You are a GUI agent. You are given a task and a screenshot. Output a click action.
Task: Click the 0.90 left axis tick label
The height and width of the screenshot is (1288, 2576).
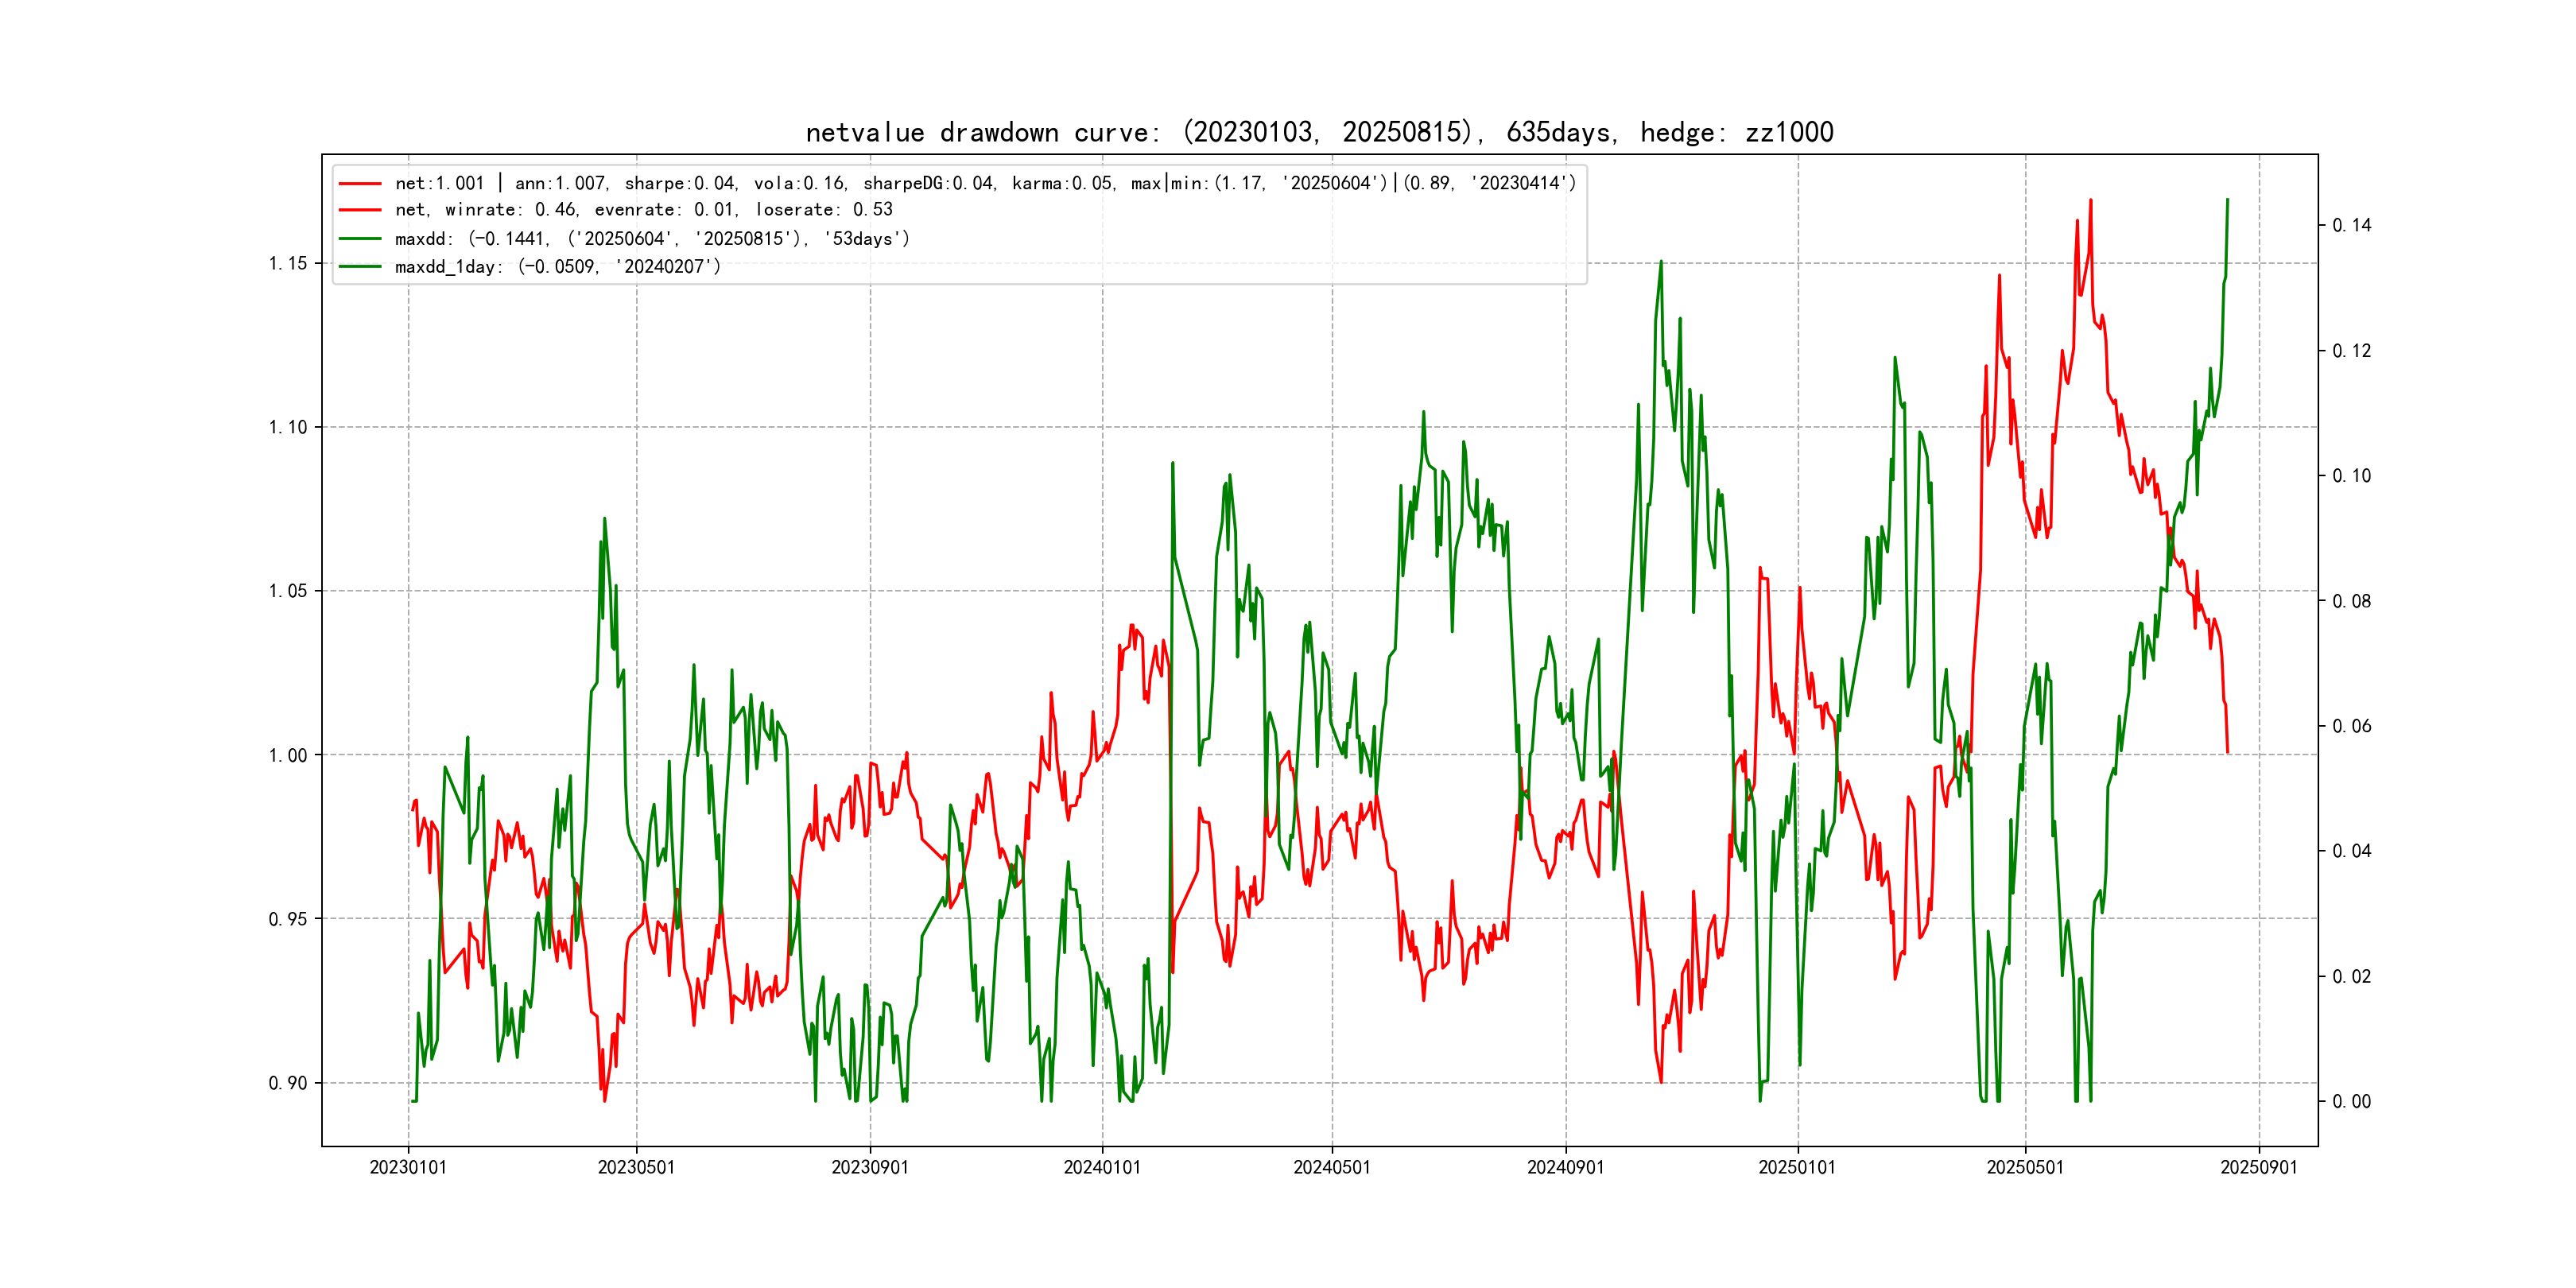(288, 1084)
